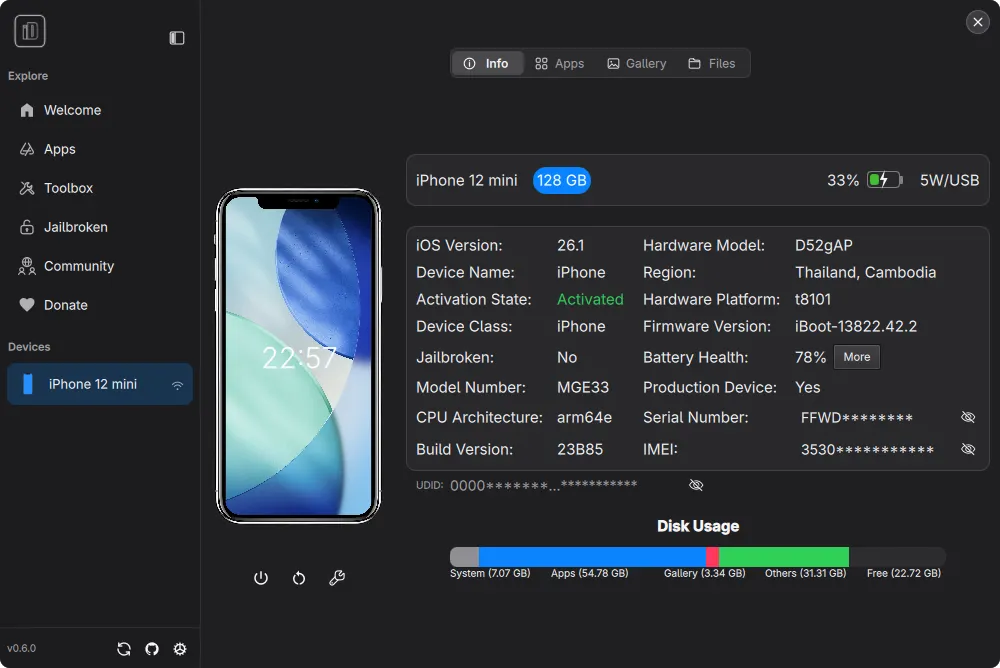Collapse the sidebar panel
This screenshot has width=1000, height=668.
pyautogui.click(x=177, y=38)
